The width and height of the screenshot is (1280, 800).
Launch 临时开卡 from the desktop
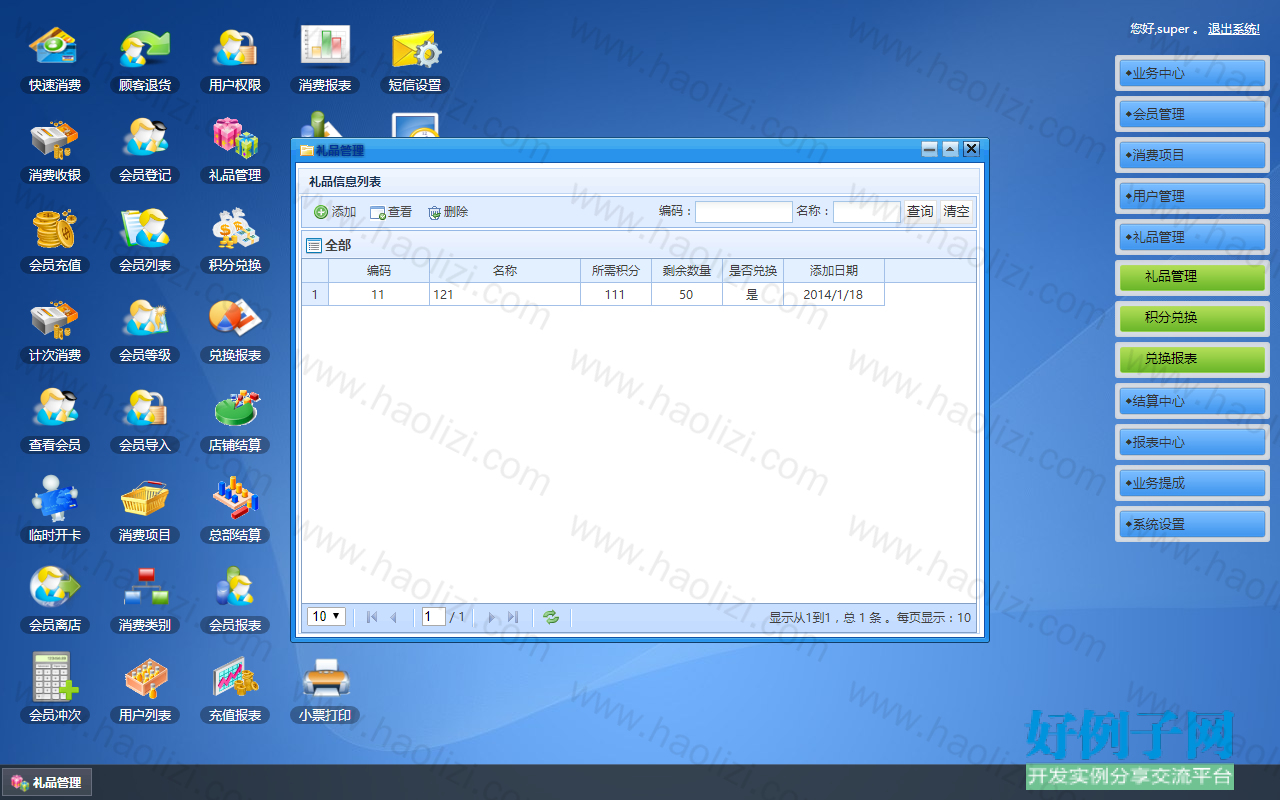click(x=55, y=510)
